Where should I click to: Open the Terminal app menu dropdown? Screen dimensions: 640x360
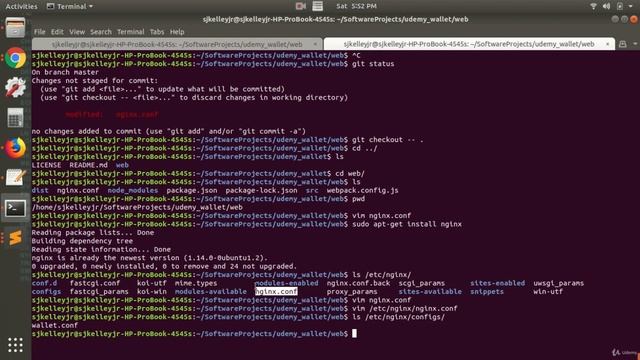pos(70,6)
